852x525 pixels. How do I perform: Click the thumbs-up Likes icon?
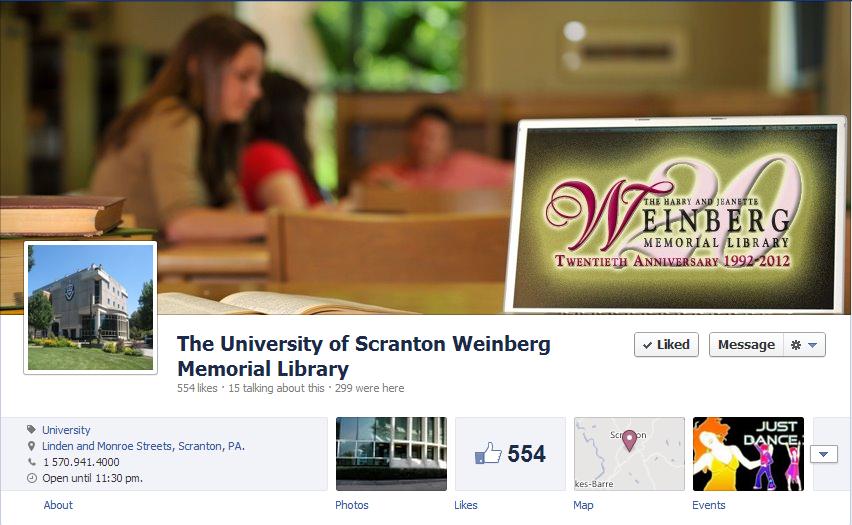pos(488,453)
